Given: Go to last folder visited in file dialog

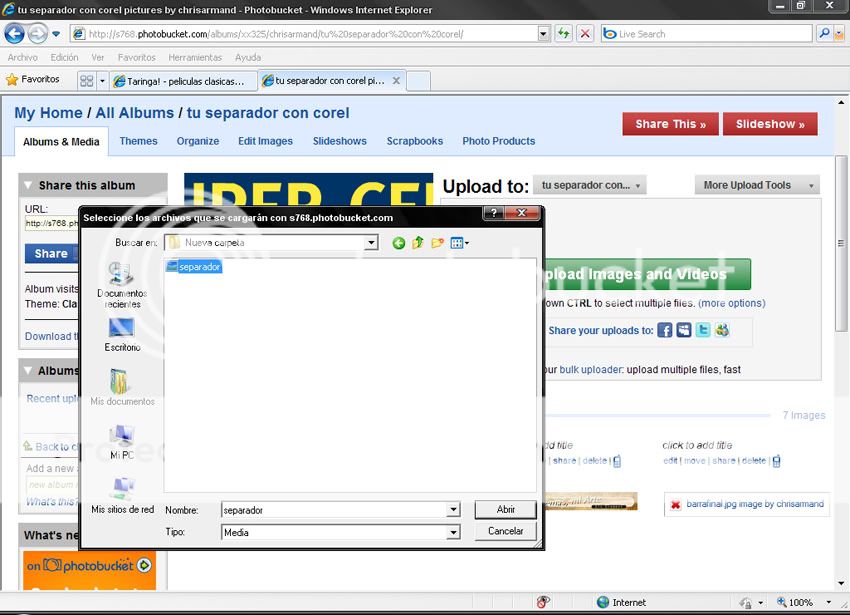Looking at the screenshot, I should [x=398, y=243].
